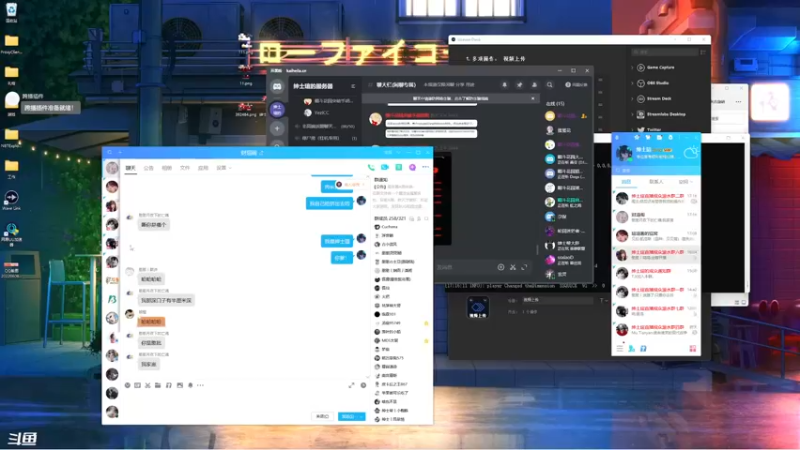Click the add-contact icon at QQ panel bottom
800x450 pixels.
click(632, 348)
